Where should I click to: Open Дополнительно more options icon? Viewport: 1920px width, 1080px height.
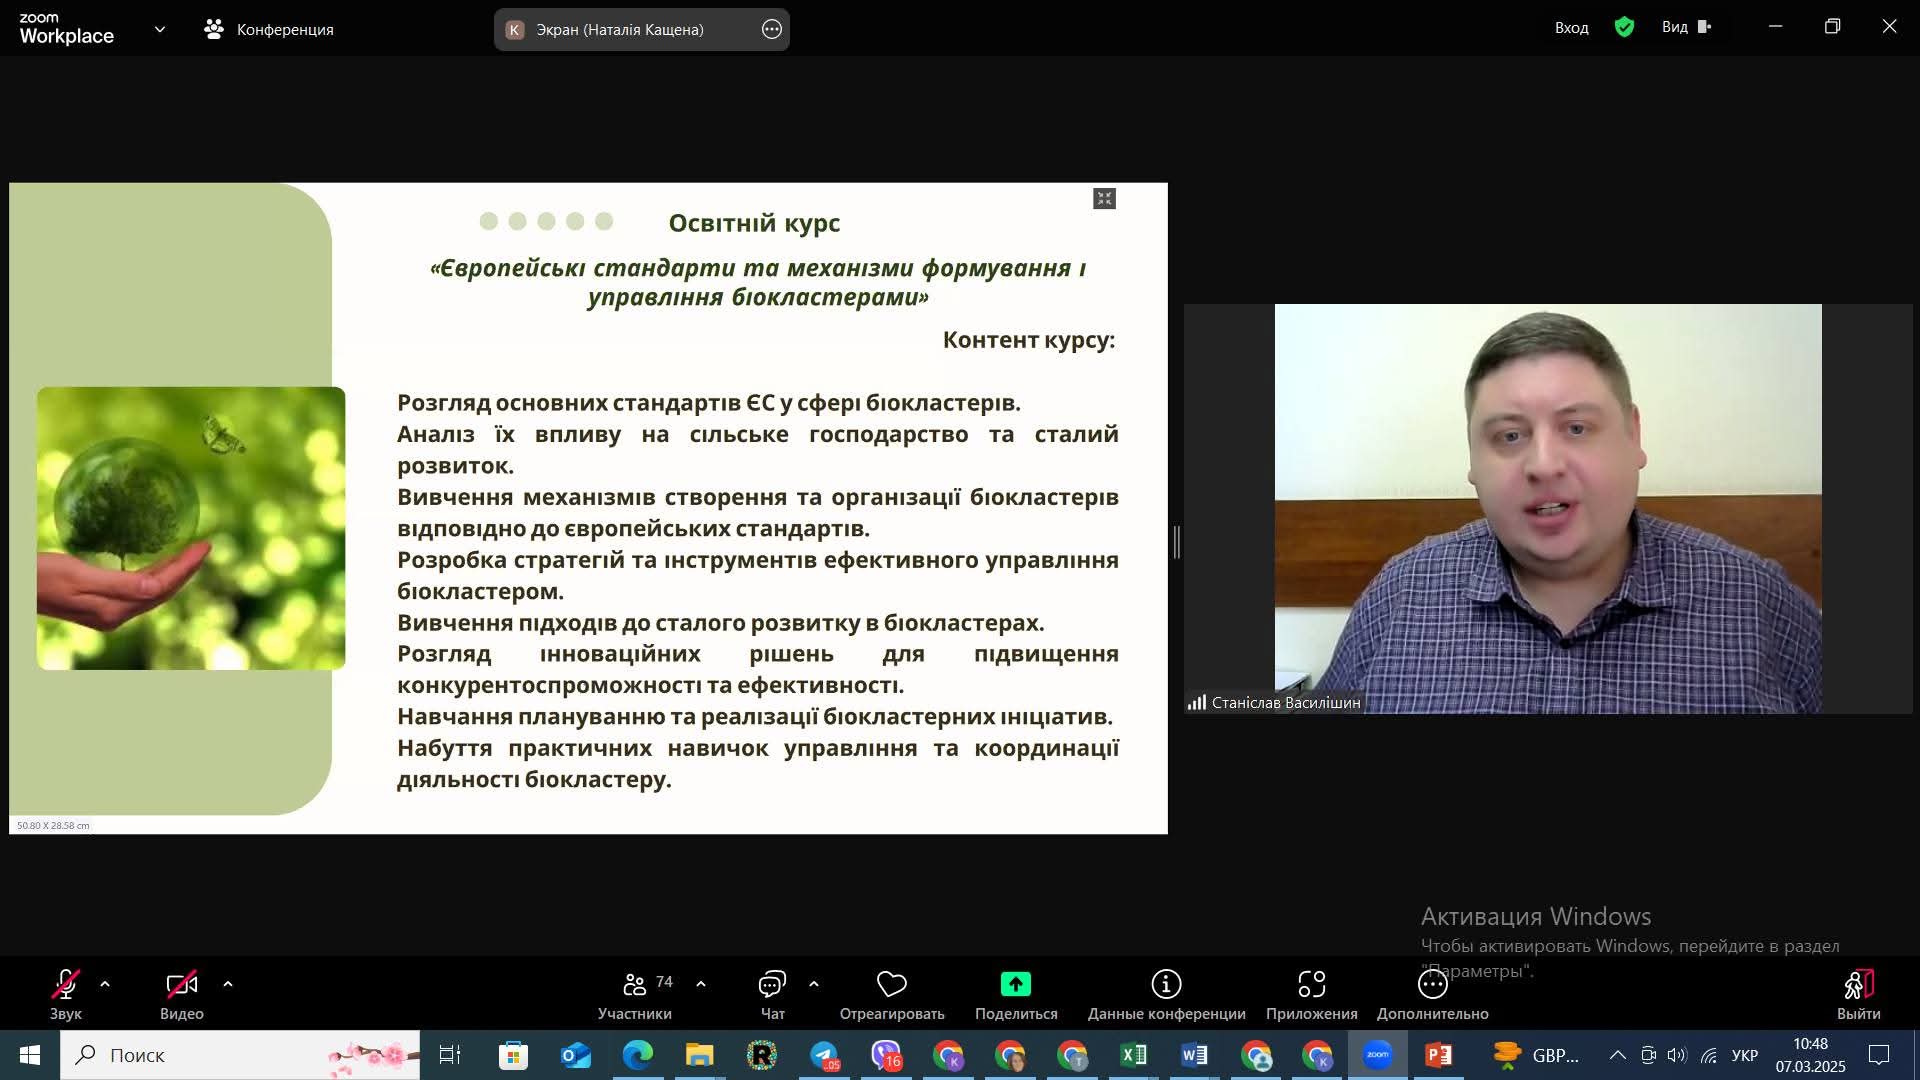pyautogui.click(x=1432, y=986)
